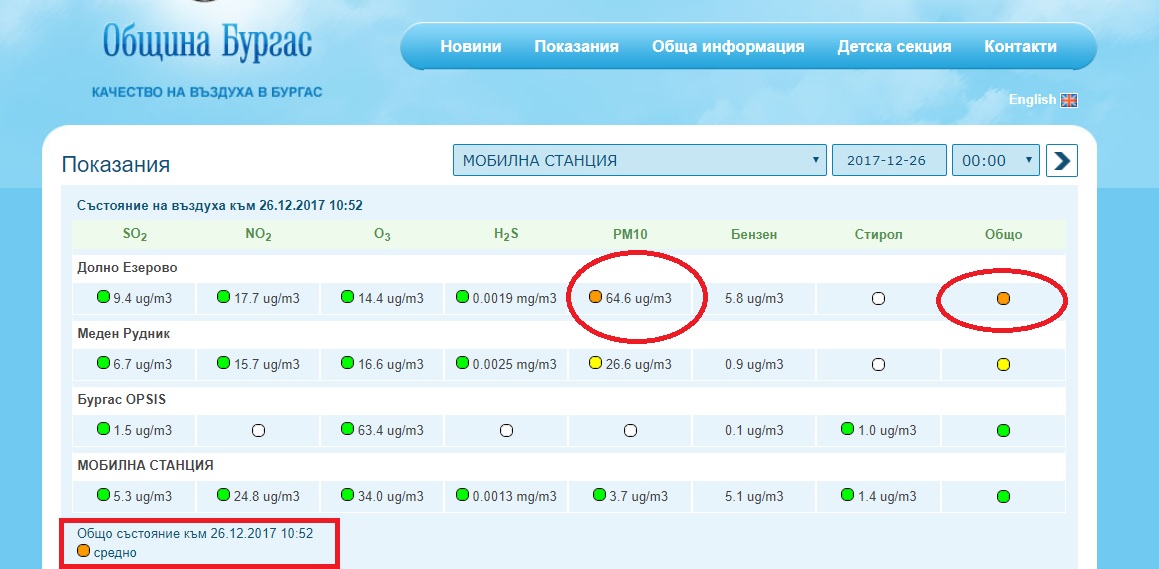Image resolution: width=1159 pixels, height=569 pixels.
Task: Click the Бензен column header
Action: click(754, 235)
